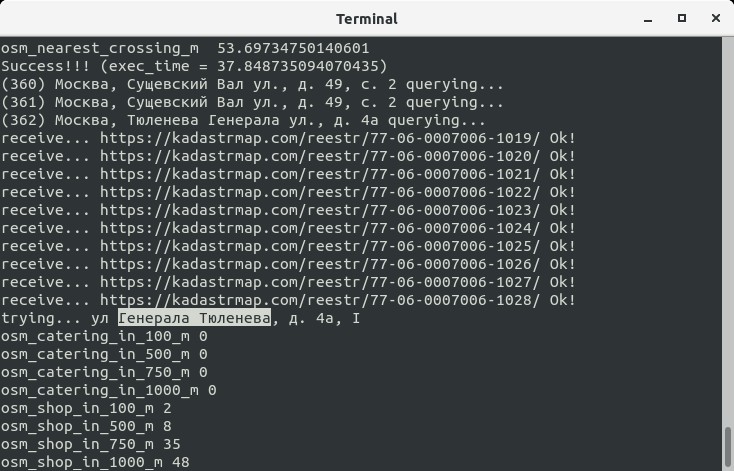Screen dimensions: 734x471
Task: Open the kadastrmap link ending 0007006-1026
Action: pyautogui.click(x=320, y=264)
